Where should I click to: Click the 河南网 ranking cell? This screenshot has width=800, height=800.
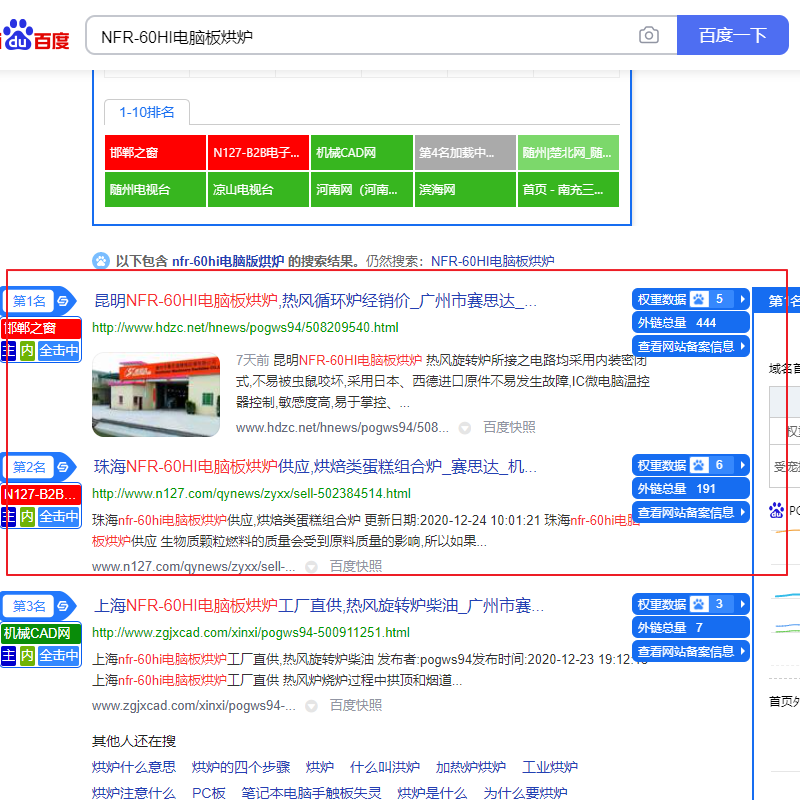[x=362, y=190]
